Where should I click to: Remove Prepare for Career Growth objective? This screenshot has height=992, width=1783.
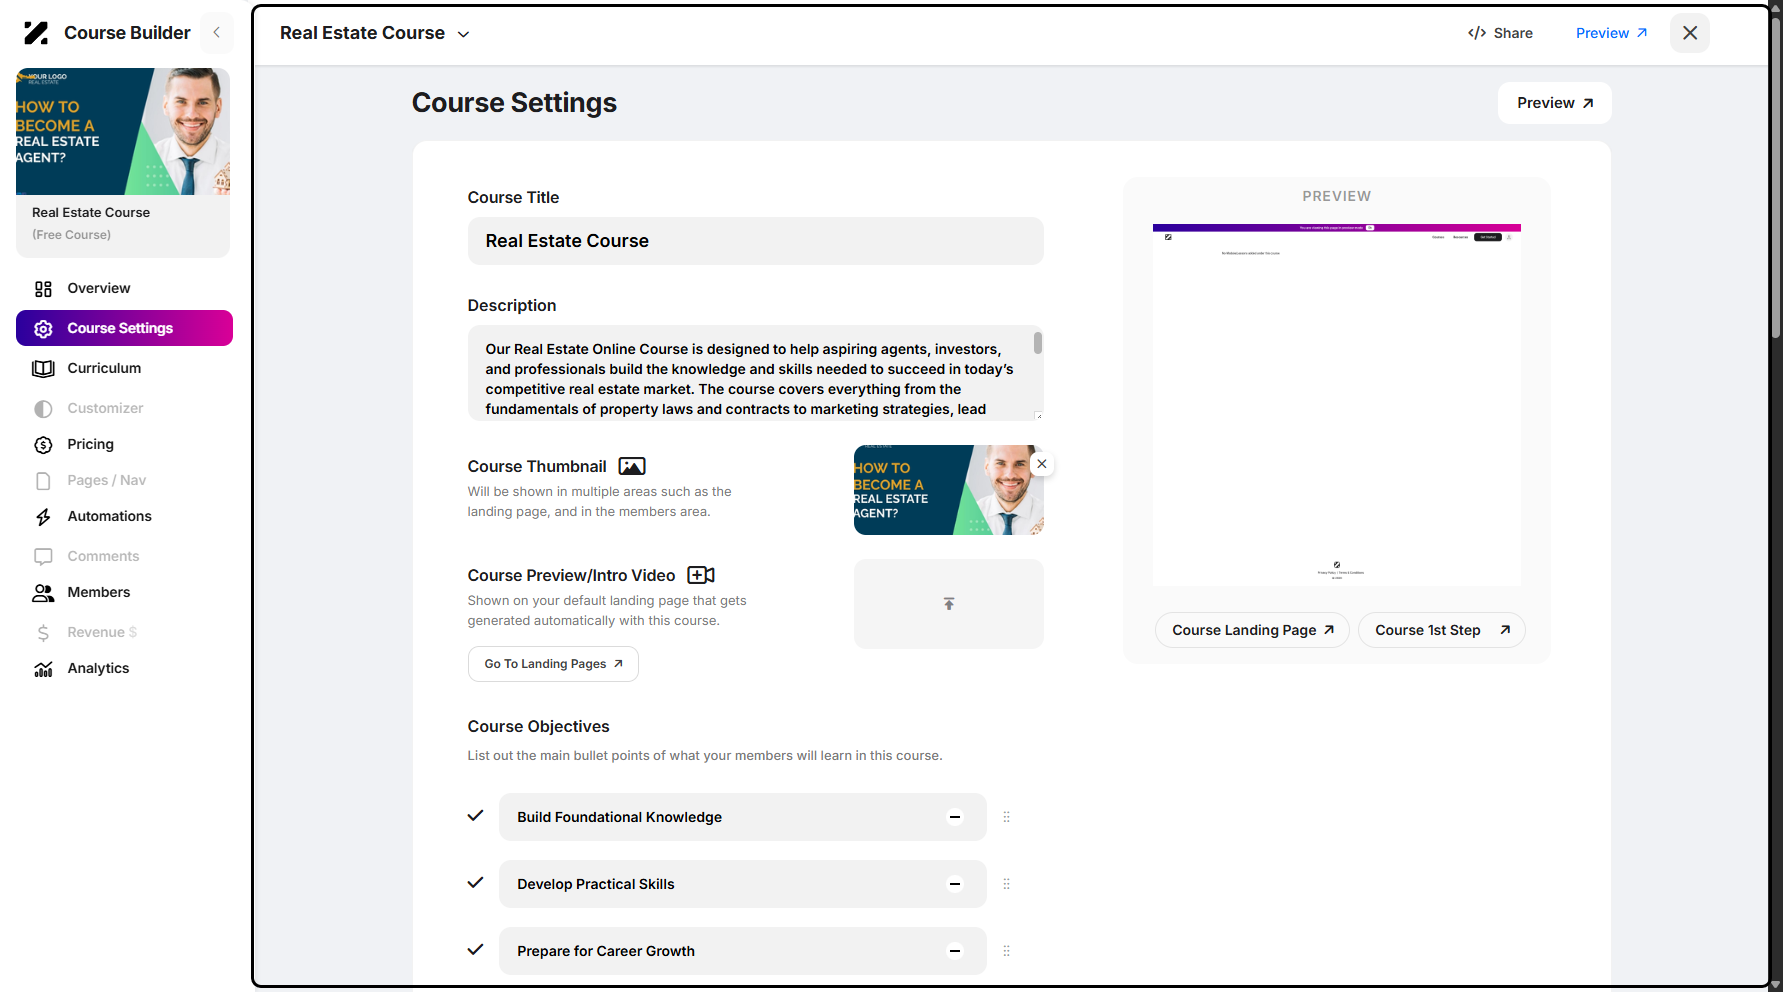[955, 951]
